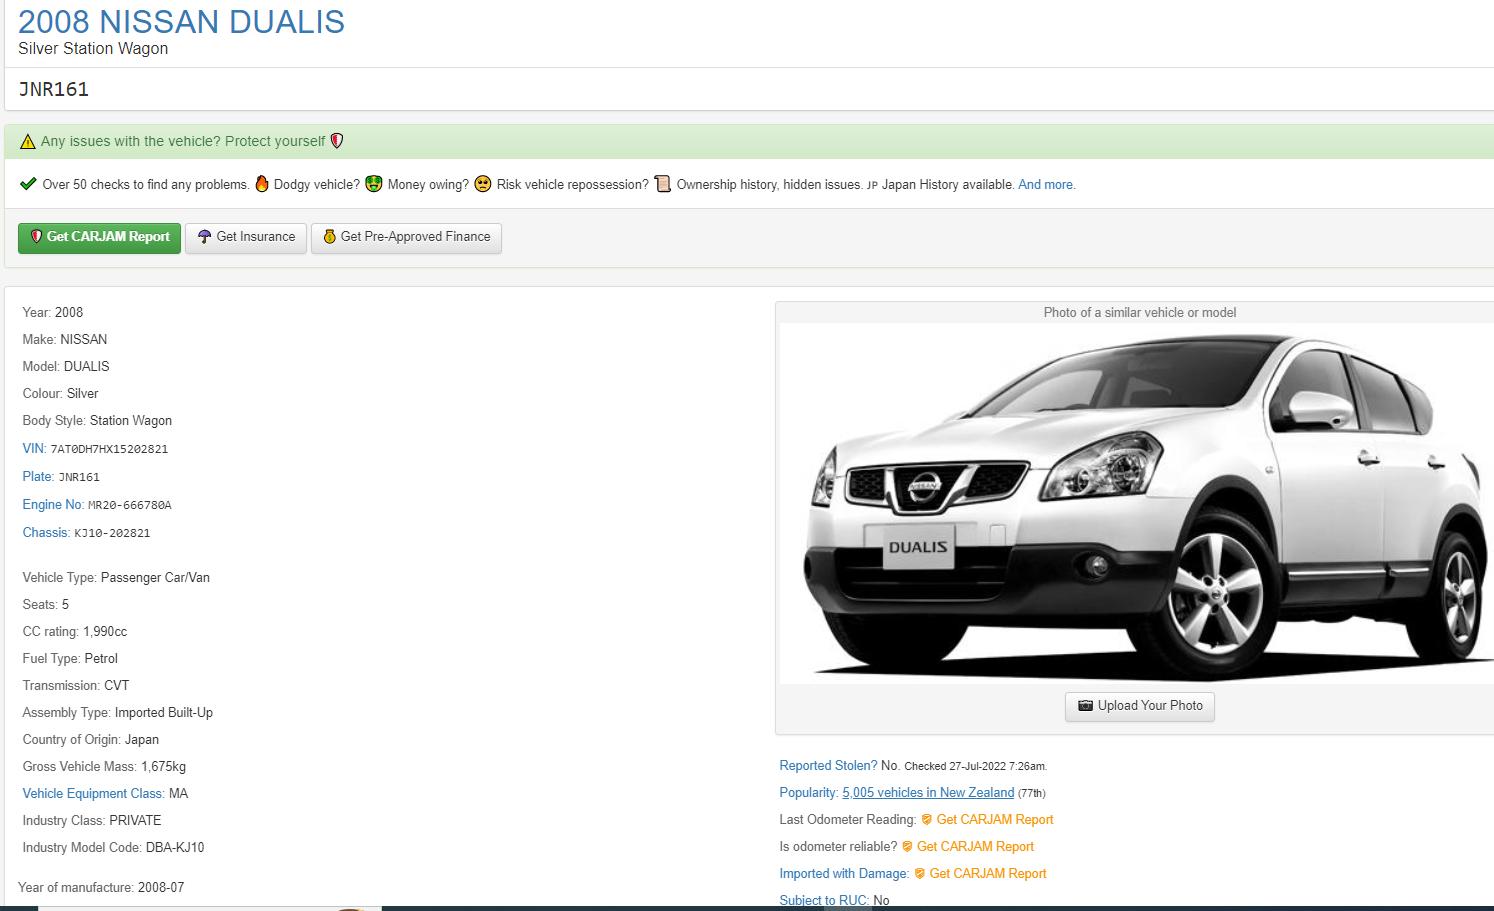This screenshot has height=911, width=1494.
Task: Click the fire icon beside 'Dodgy vehicle?'
Action: pyautogui.click(x=262, y=184)
